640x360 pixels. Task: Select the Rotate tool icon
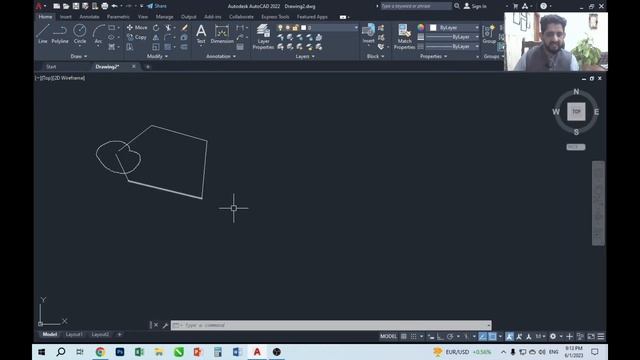[156, 28]
